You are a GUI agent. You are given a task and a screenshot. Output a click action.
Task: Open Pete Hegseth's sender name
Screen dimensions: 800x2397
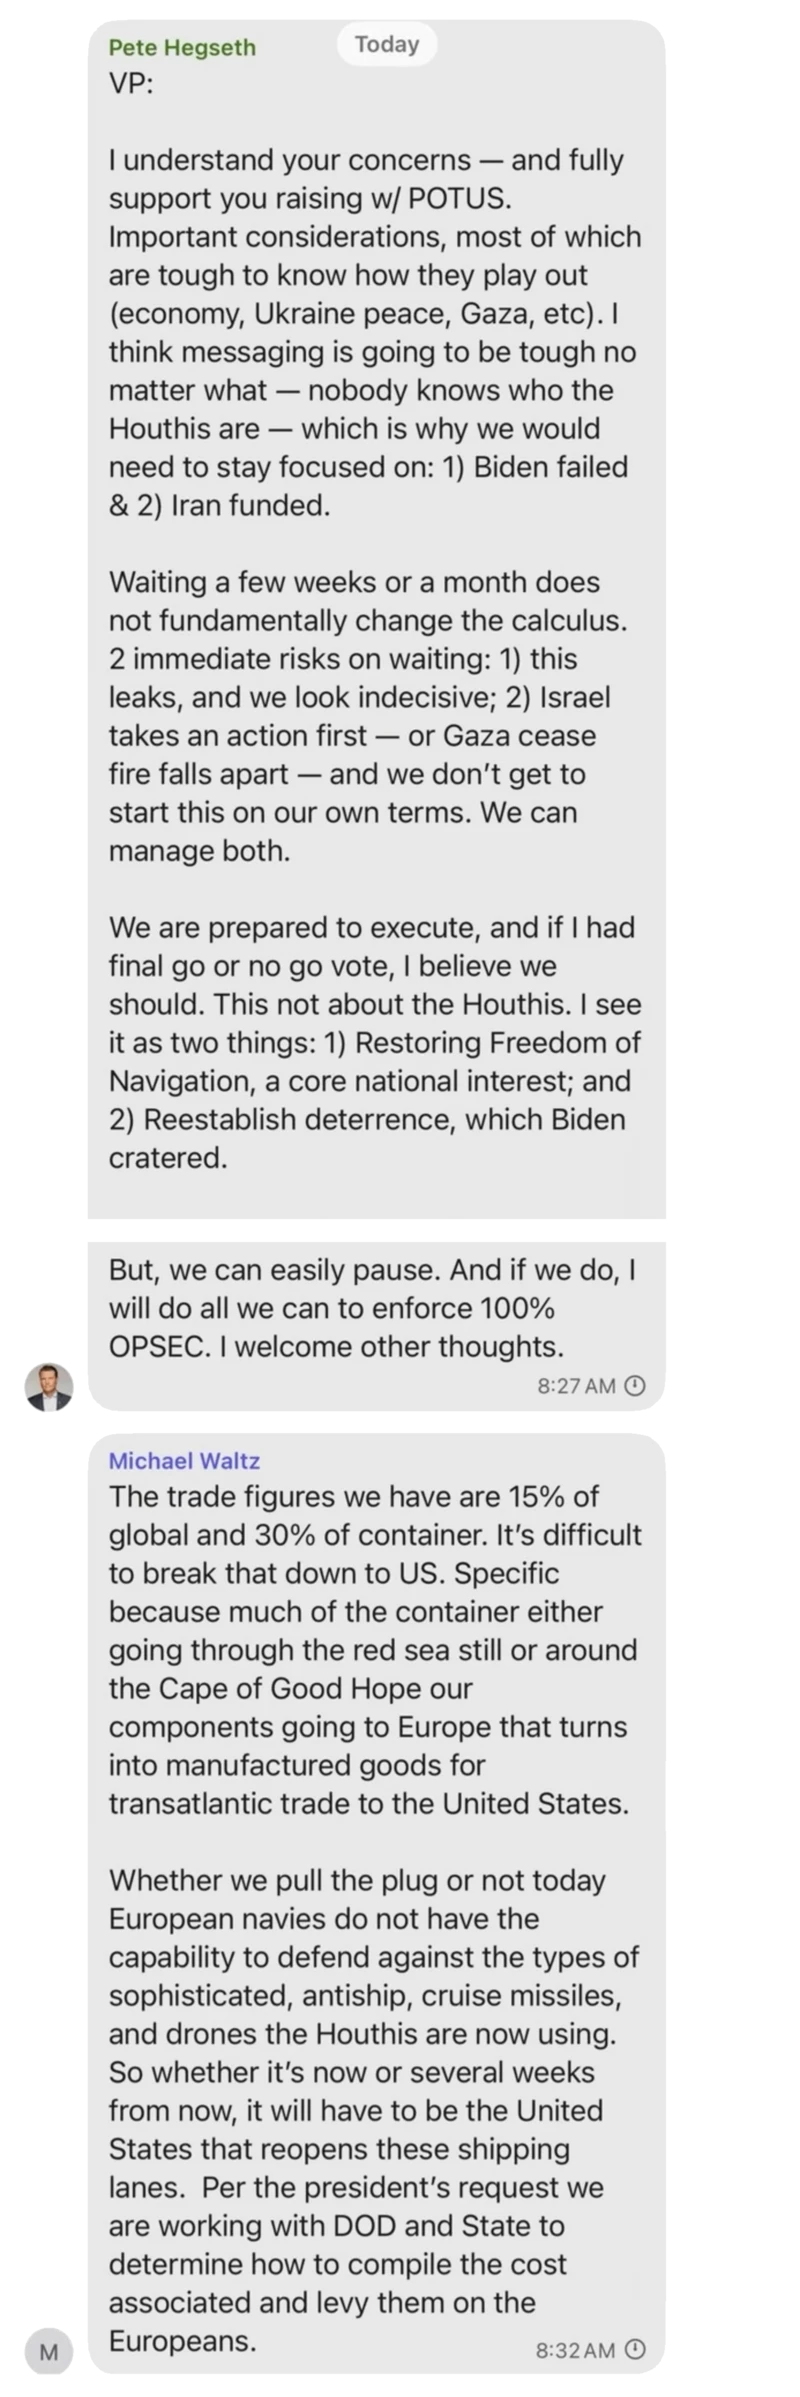click(x=182, y=47)
